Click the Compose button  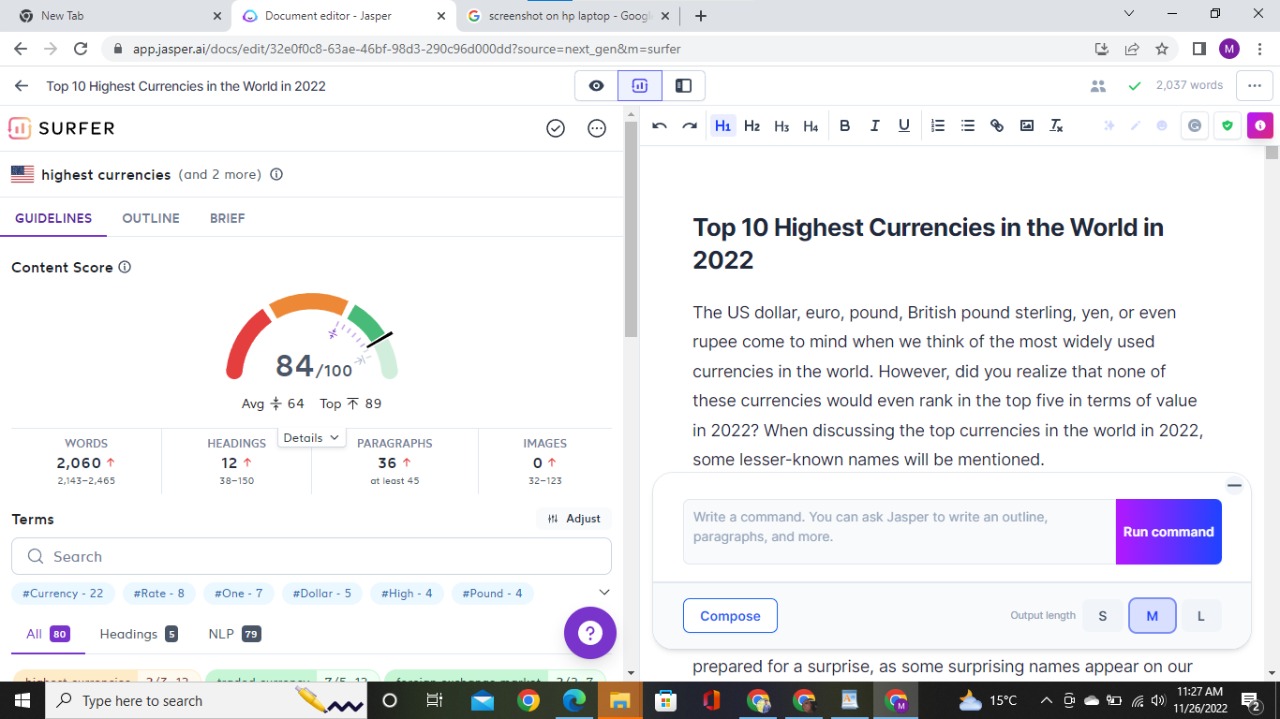[730, 616]
